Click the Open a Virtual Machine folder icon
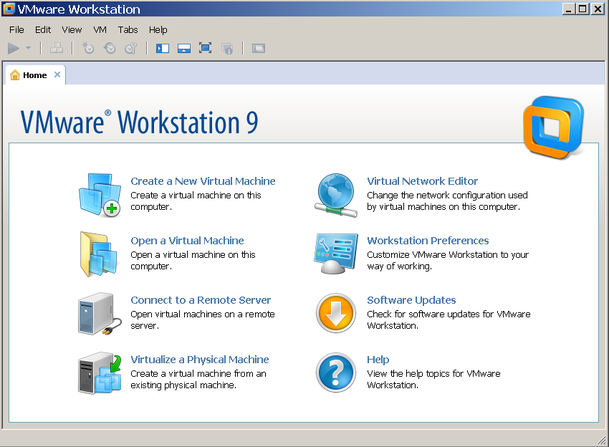The width and height of the screenshot is (609, 447). pyautogui.click(x=99, y=254)
